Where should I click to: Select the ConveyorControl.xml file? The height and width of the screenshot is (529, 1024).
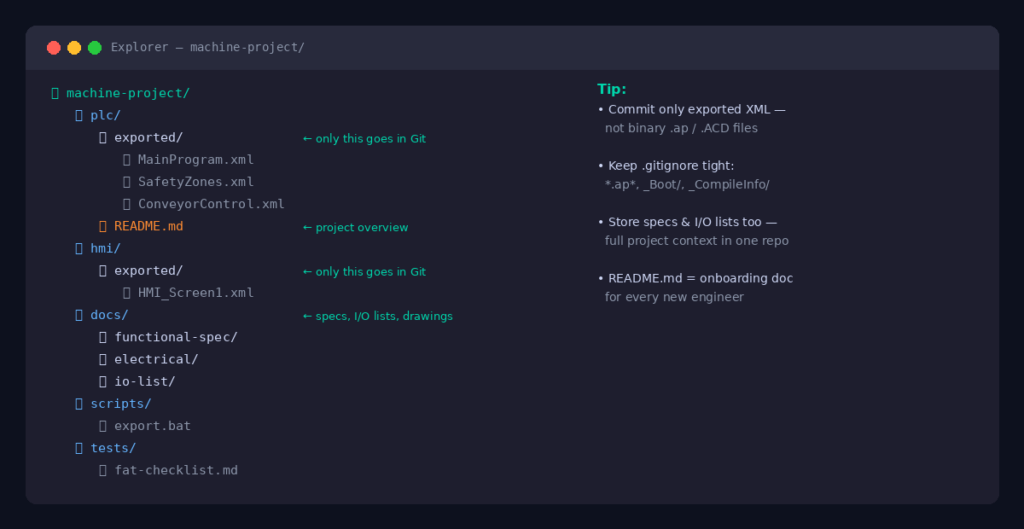[x=211, y=204]
